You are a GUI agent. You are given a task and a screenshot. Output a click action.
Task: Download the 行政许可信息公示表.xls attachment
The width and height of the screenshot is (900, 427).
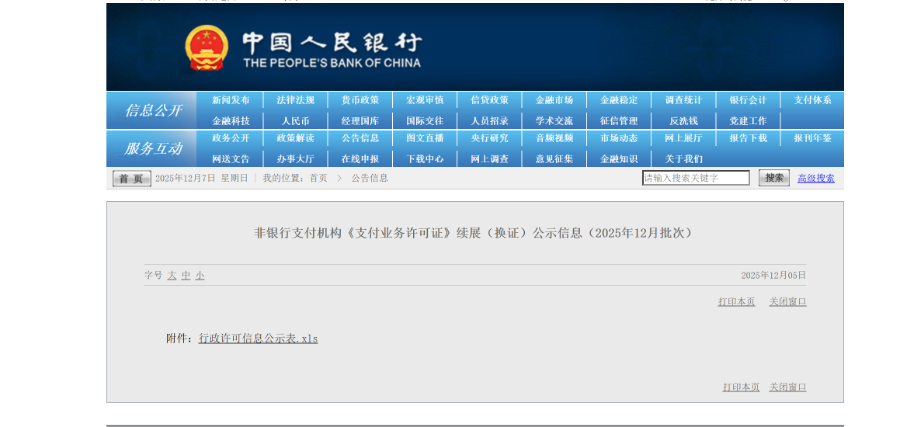[x=258, y=338]
